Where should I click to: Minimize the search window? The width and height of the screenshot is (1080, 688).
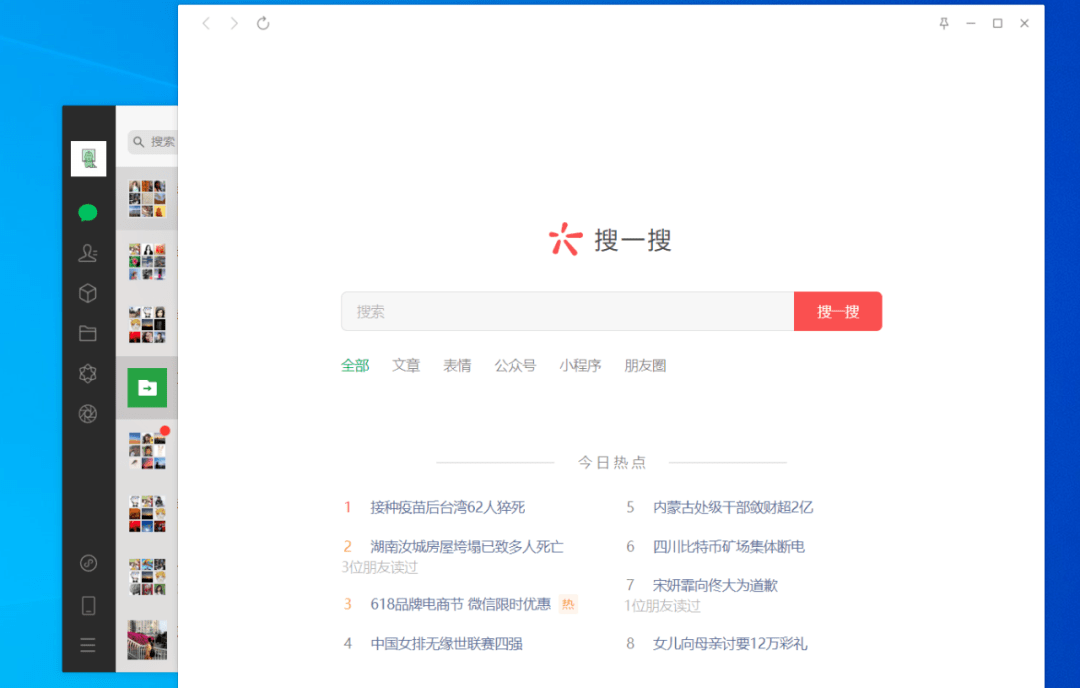point(970,23)
